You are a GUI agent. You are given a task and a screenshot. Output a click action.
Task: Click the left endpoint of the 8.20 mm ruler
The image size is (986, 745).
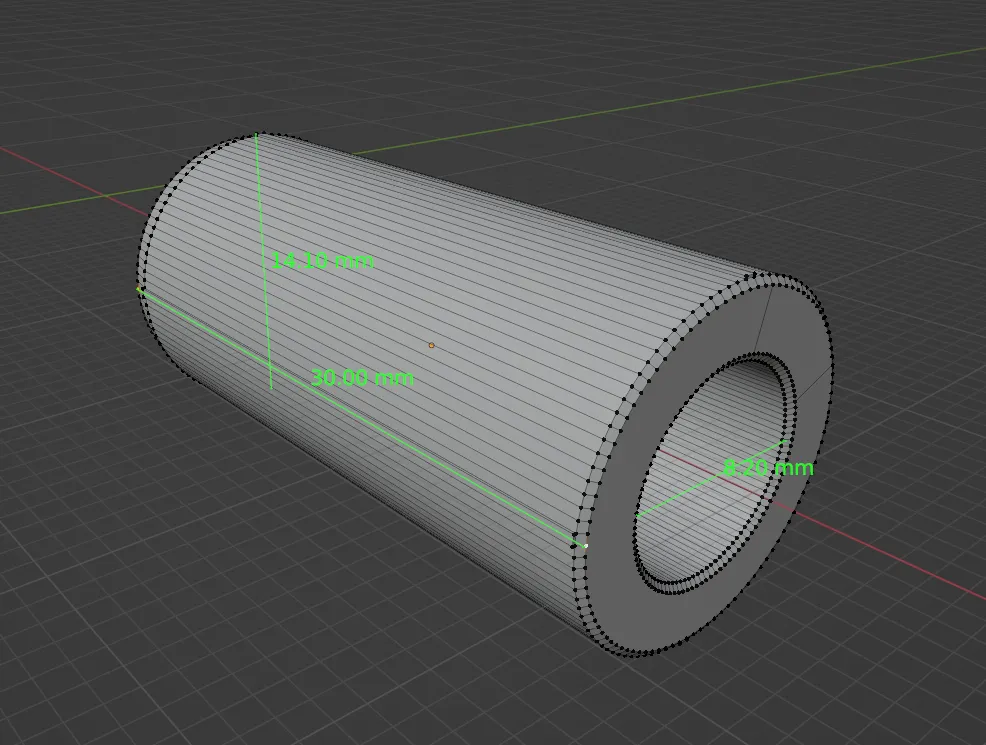636,517
